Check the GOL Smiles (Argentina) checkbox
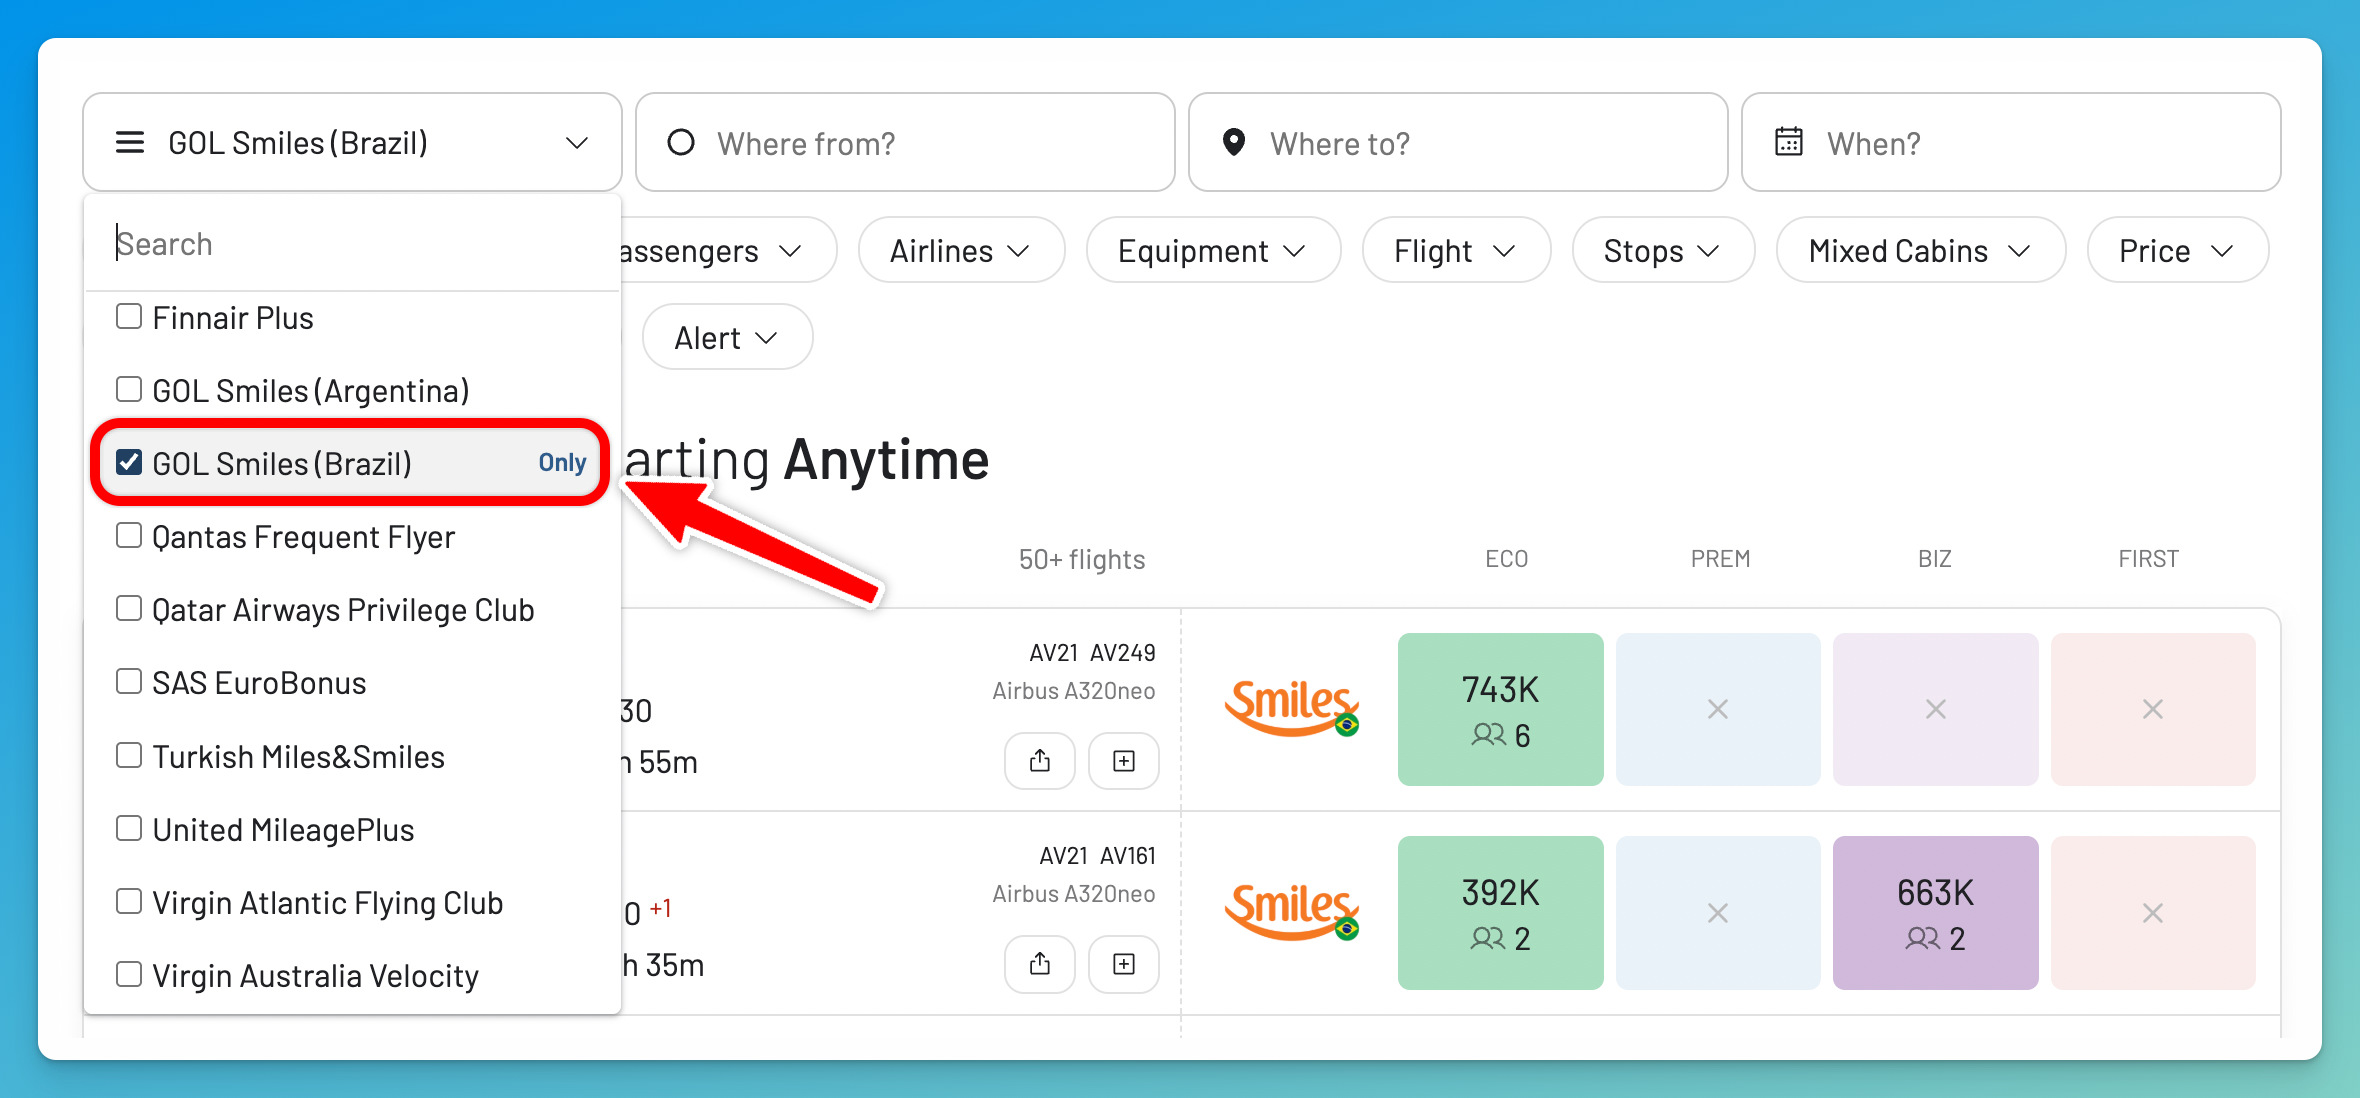 coord(129,390)
